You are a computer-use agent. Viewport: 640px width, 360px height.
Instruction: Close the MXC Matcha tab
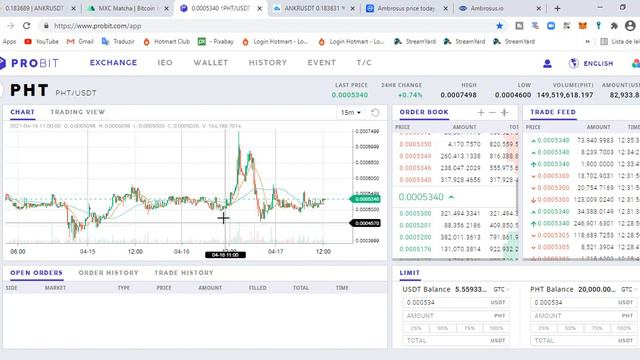click(167, 8)
